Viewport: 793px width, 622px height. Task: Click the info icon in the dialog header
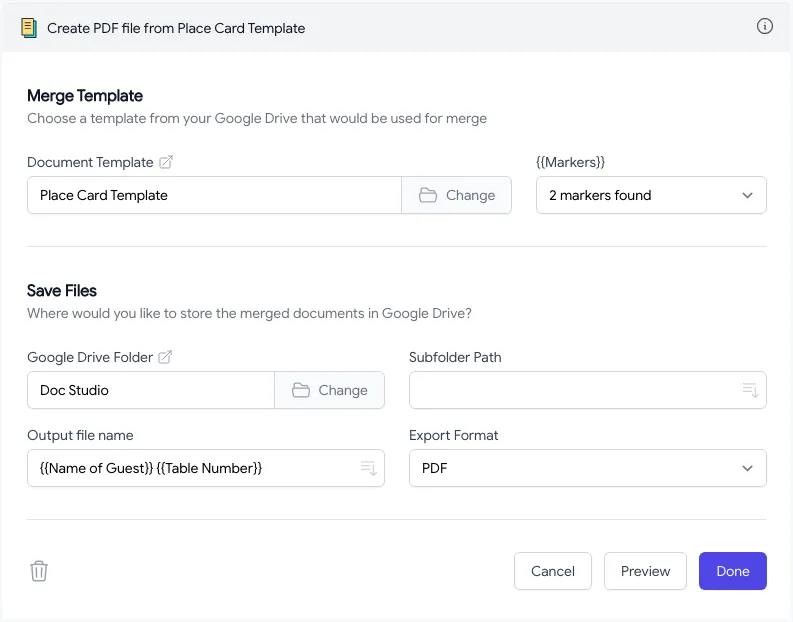tap(764, 26)
